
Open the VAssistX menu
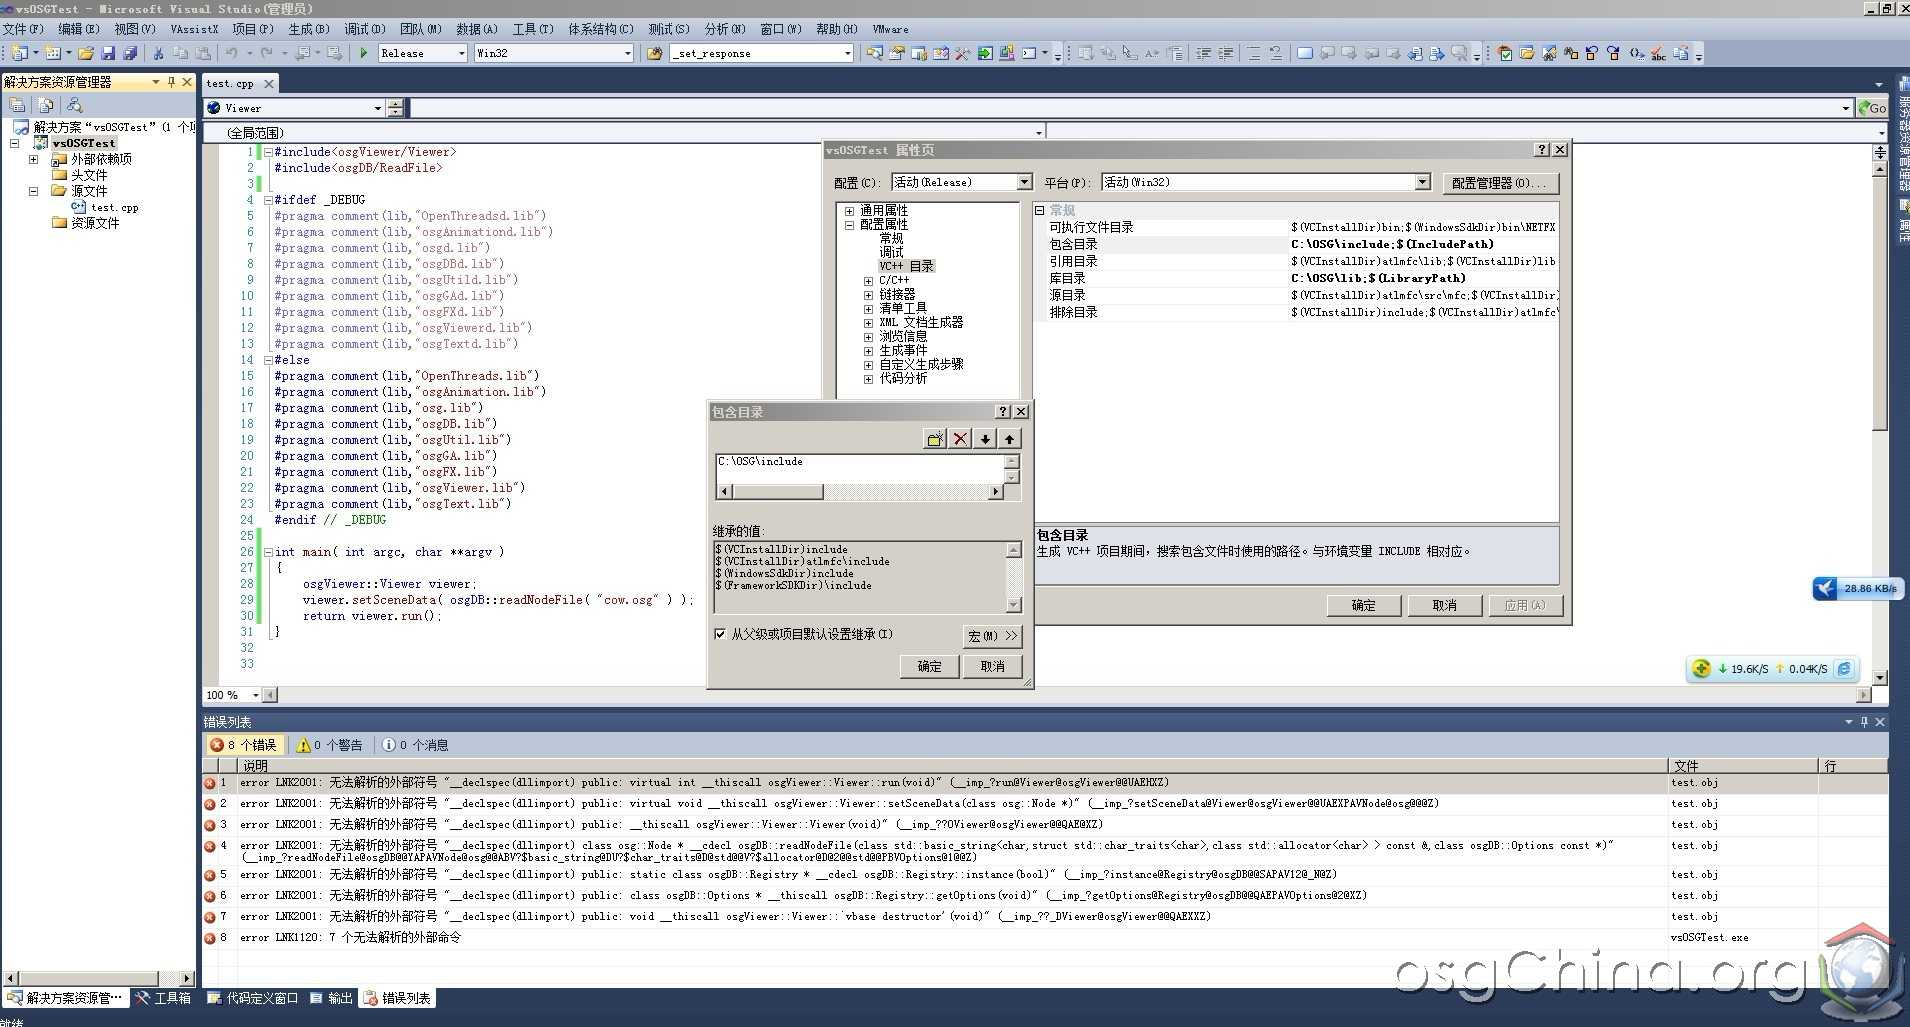click(x=193, y=29)
